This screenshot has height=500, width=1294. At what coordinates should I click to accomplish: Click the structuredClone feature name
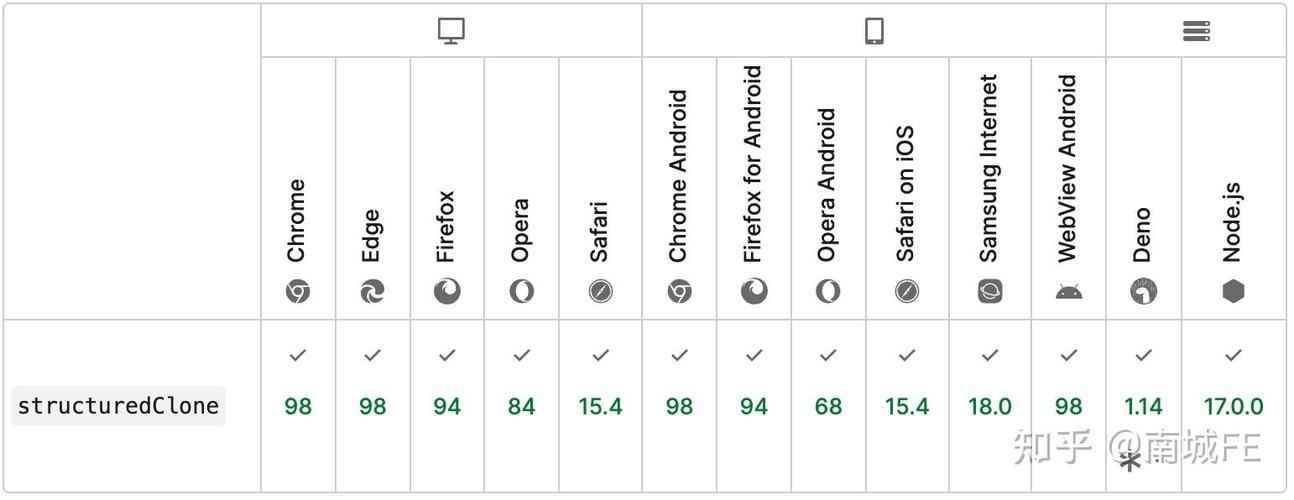click(118, 406)
